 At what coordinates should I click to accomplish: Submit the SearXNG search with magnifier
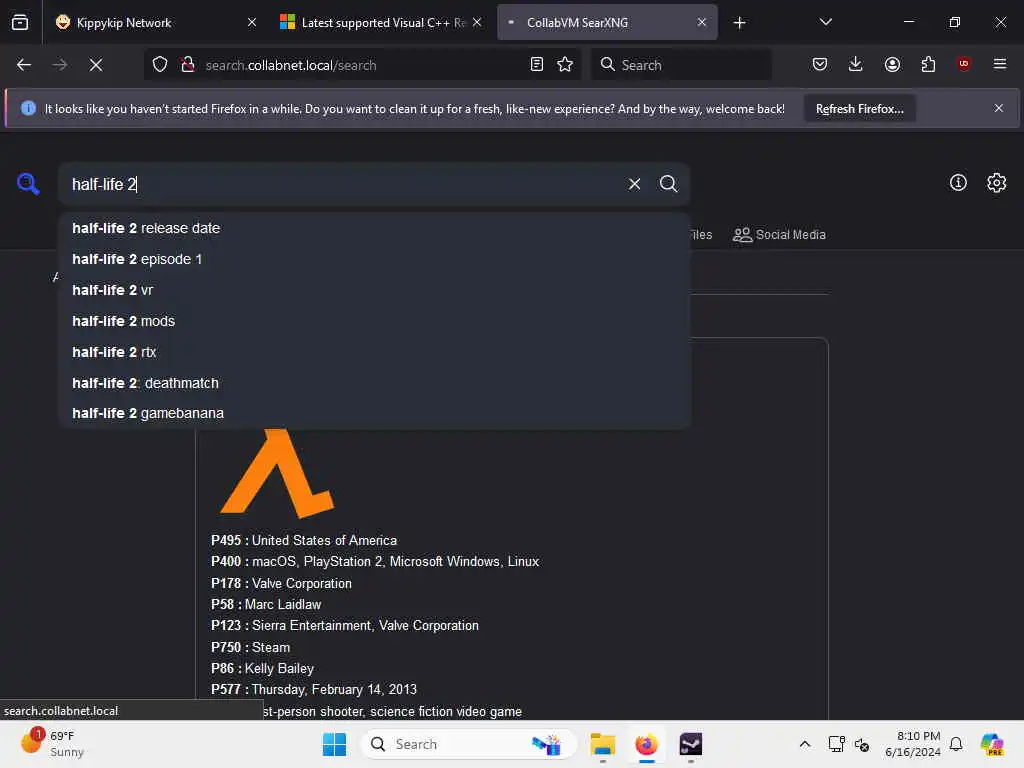[668, 184]
